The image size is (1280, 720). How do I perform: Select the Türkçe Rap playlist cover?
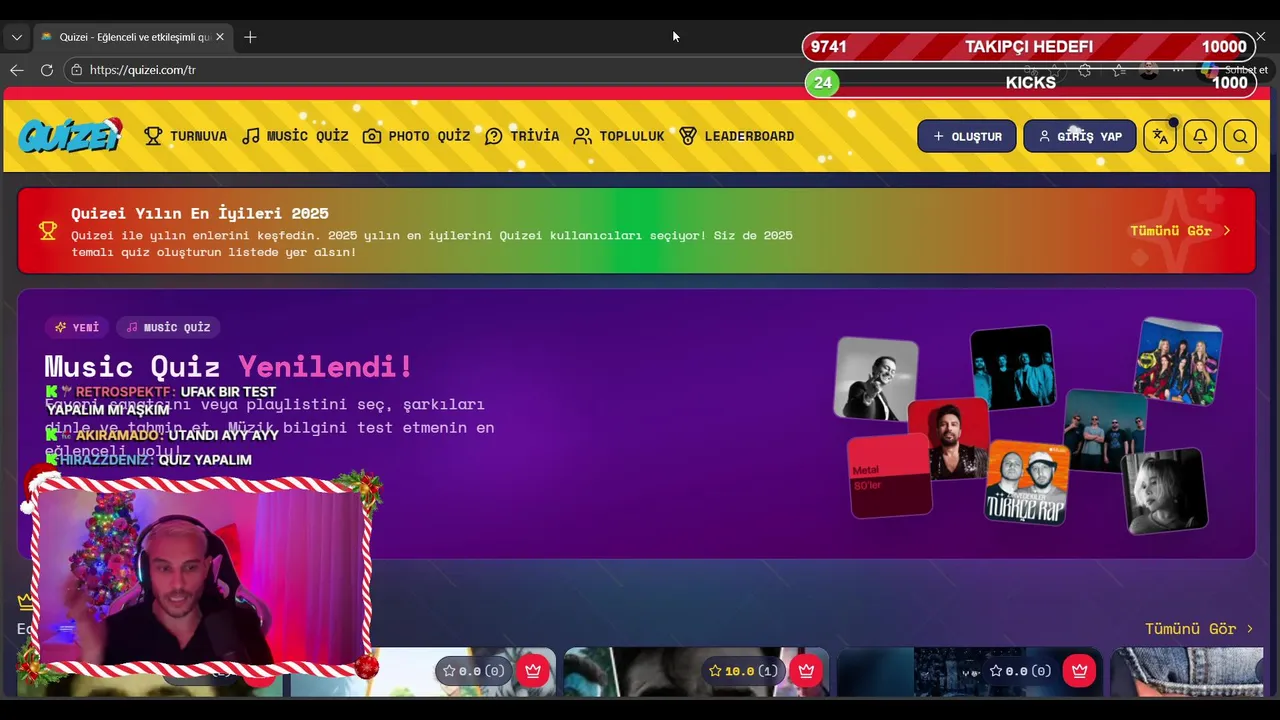point(1027,482)
